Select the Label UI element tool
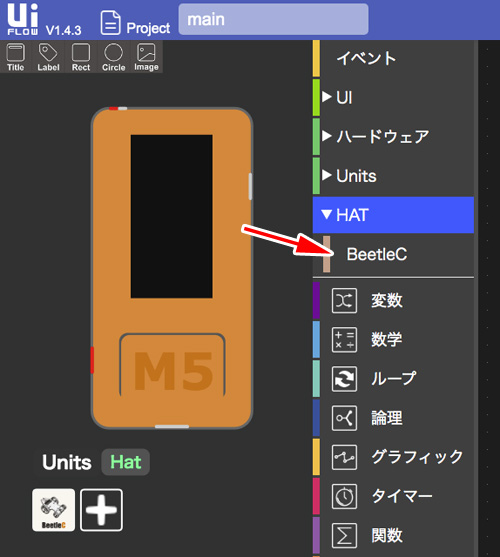The width and height of the screenshot is (500, 557). coord(48,57)
